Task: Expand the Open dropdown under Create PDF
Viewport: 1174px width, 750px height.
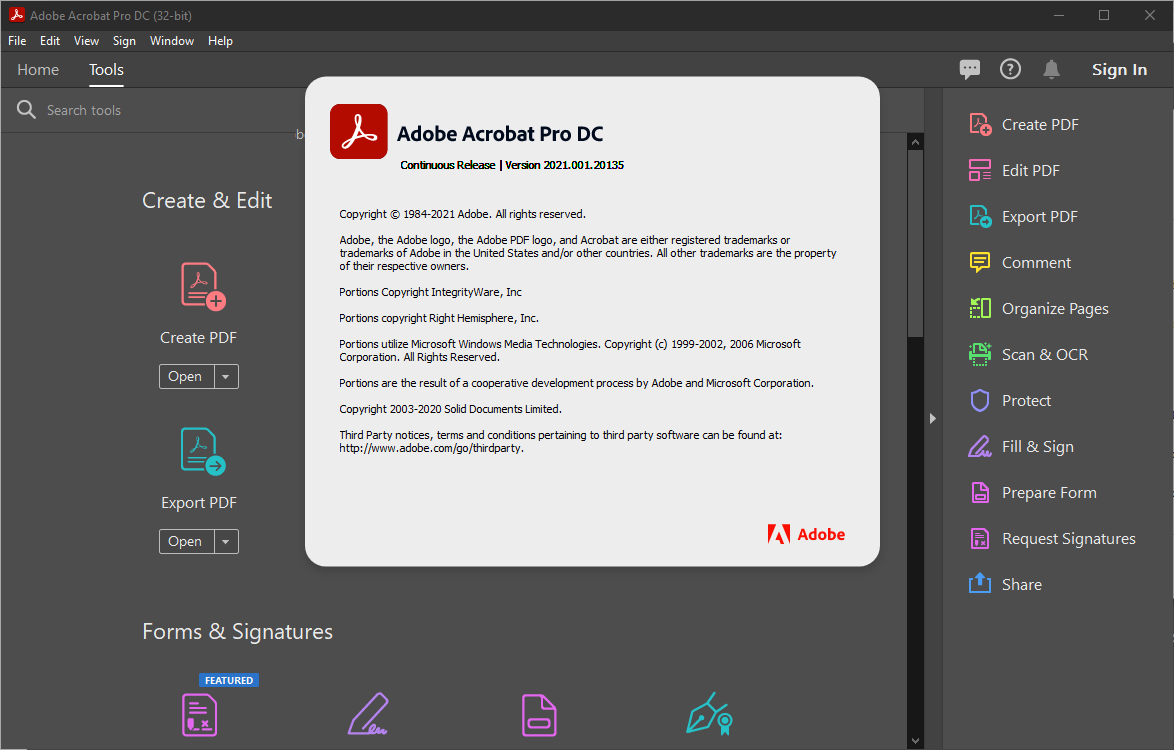Action: 225,376
